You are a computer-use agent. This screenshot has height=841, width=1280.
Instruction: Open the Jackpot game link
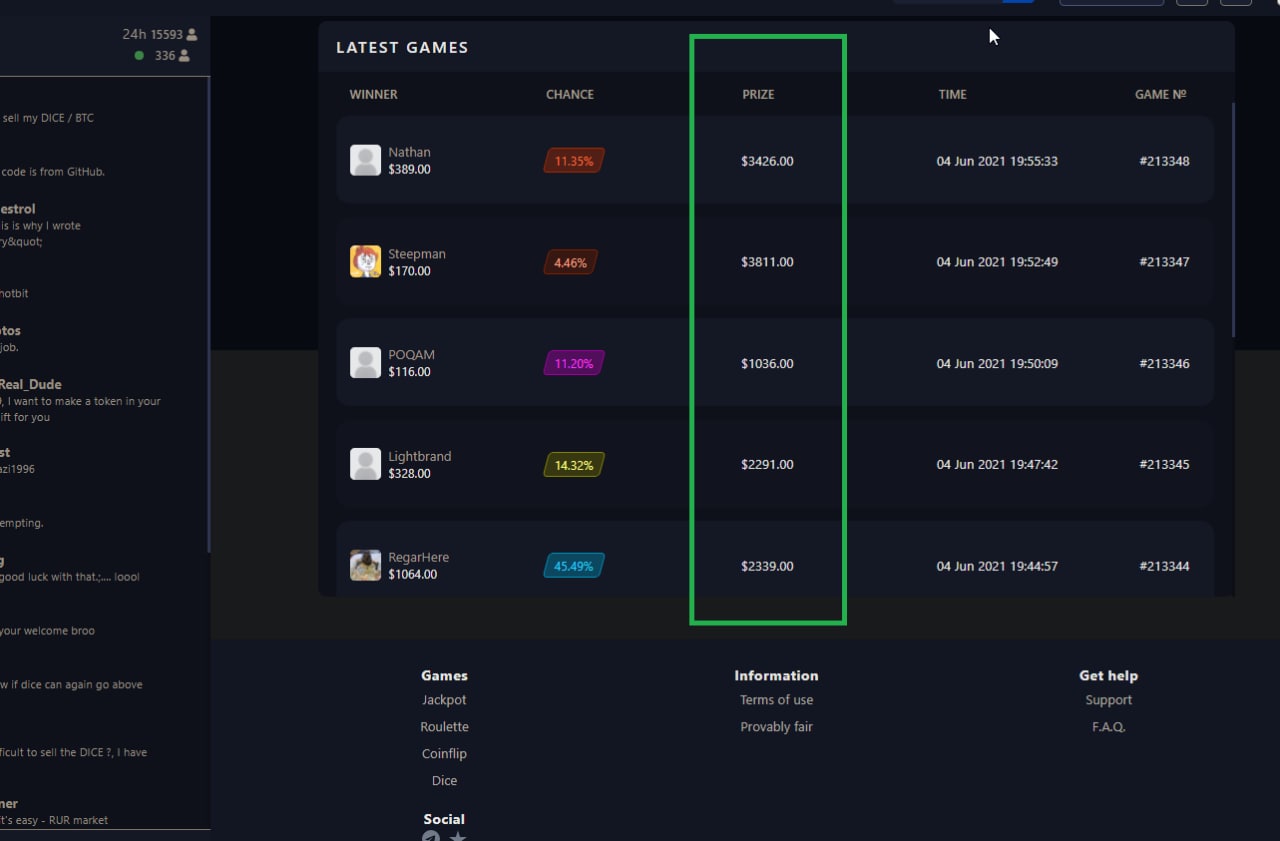[444, 700]
